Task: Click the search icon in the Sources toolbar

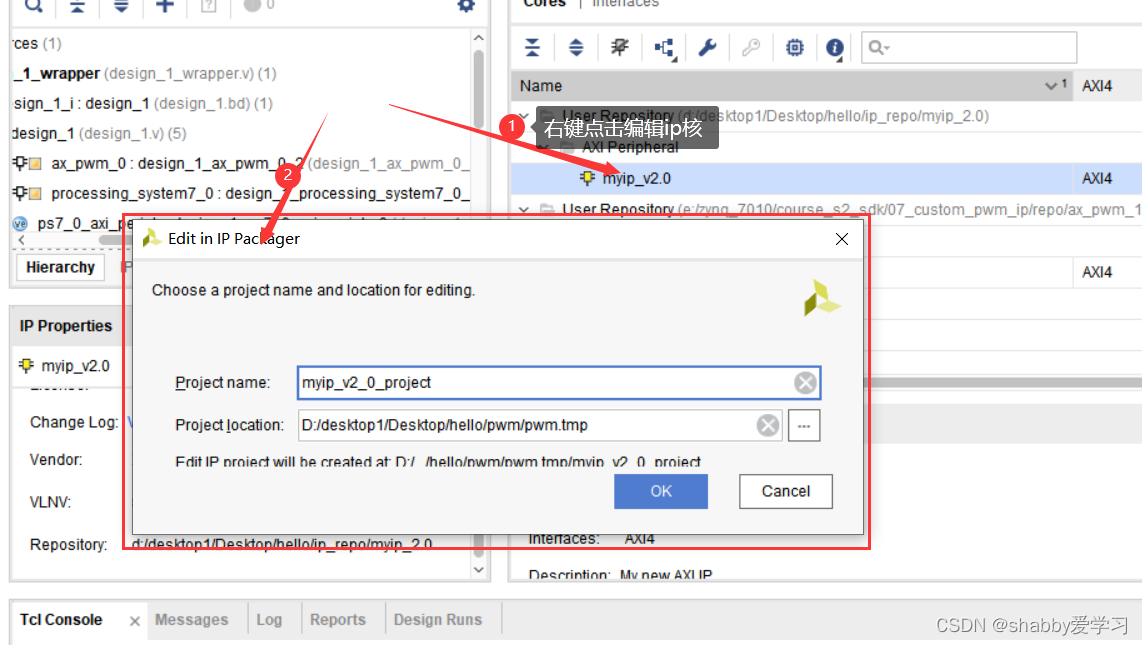Action: [x=34, y=6]
